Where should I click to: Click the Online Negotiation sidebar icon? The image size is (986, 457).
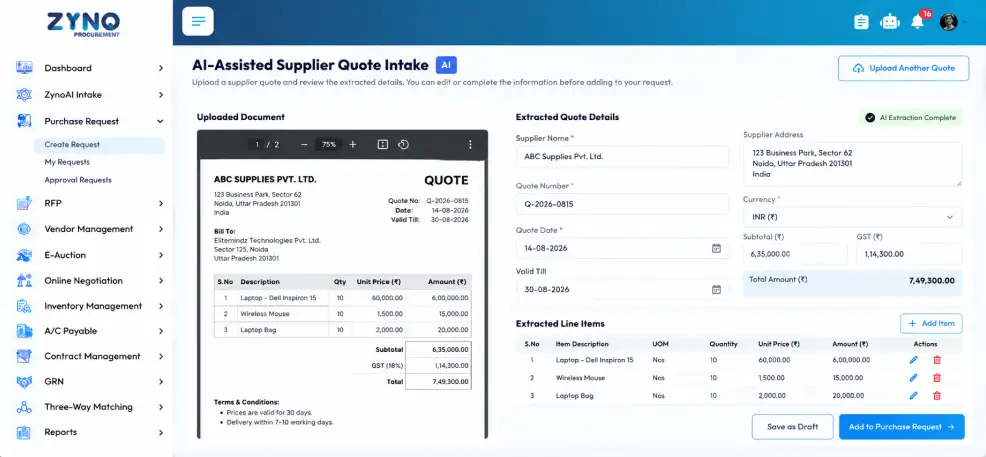[x=24, y=280]
